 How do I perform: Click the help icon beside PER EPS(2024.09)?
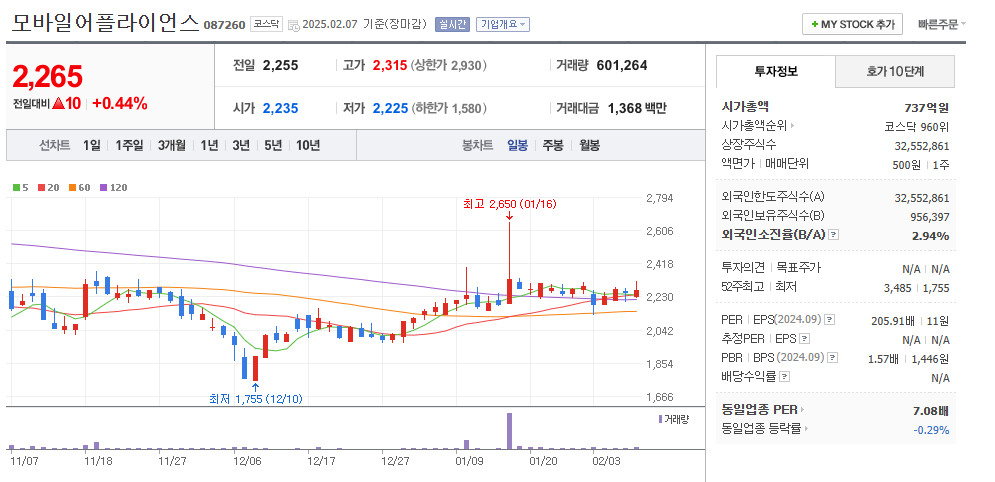829,319
